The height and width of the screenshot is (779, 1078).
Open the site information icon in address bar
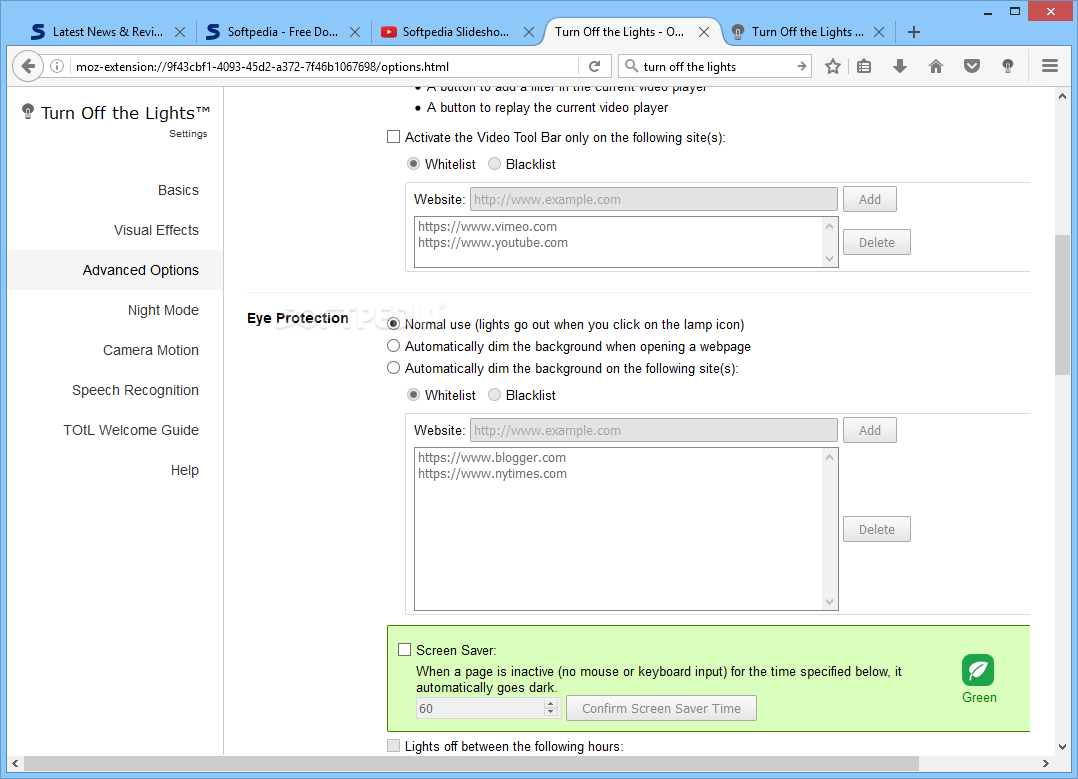(x=57, y=66)
